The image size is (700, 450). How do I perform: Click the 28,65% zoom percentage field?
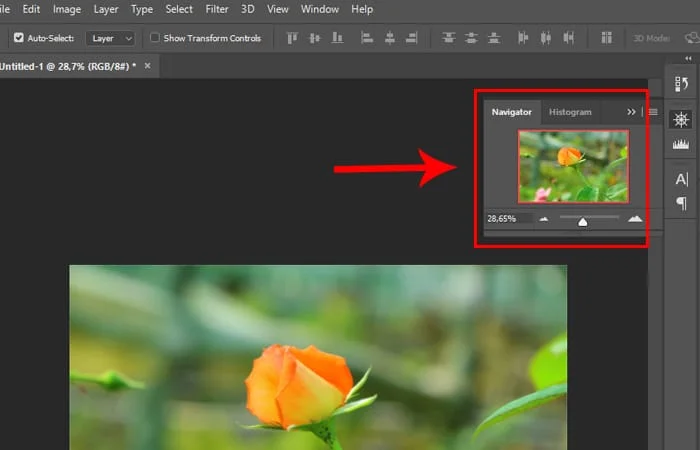coord(508,219)
